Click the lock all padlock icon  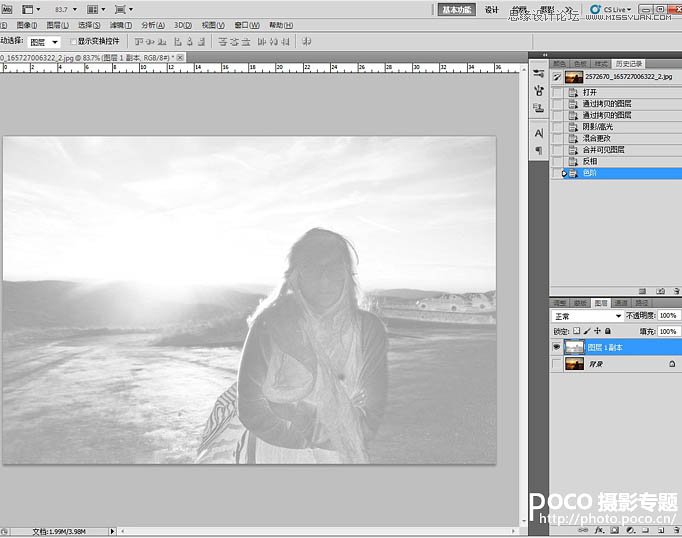coord(607,331)
